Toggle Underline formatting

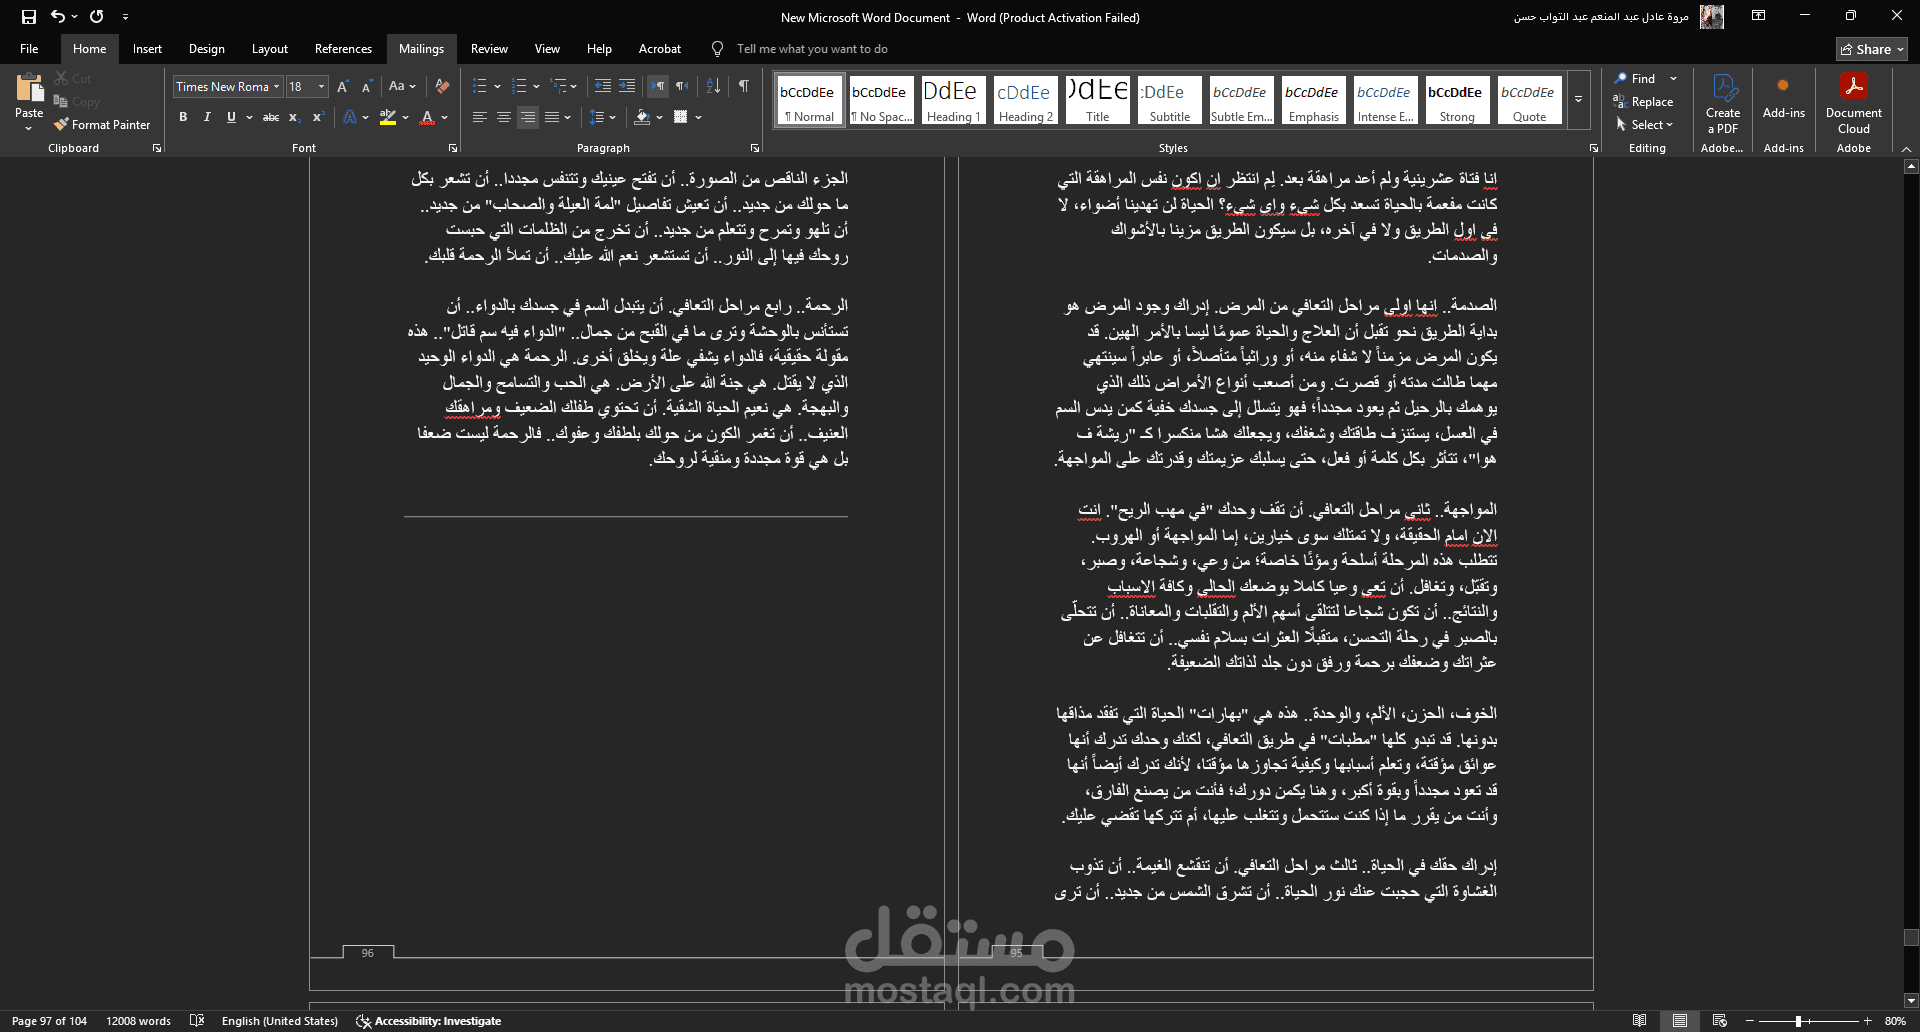tap(231, 117)
